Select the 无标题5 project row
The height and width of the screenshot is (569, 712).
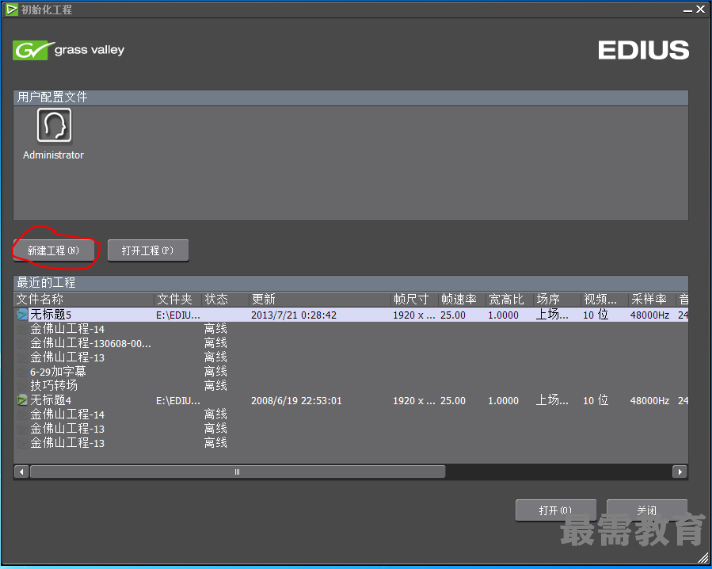351,314
